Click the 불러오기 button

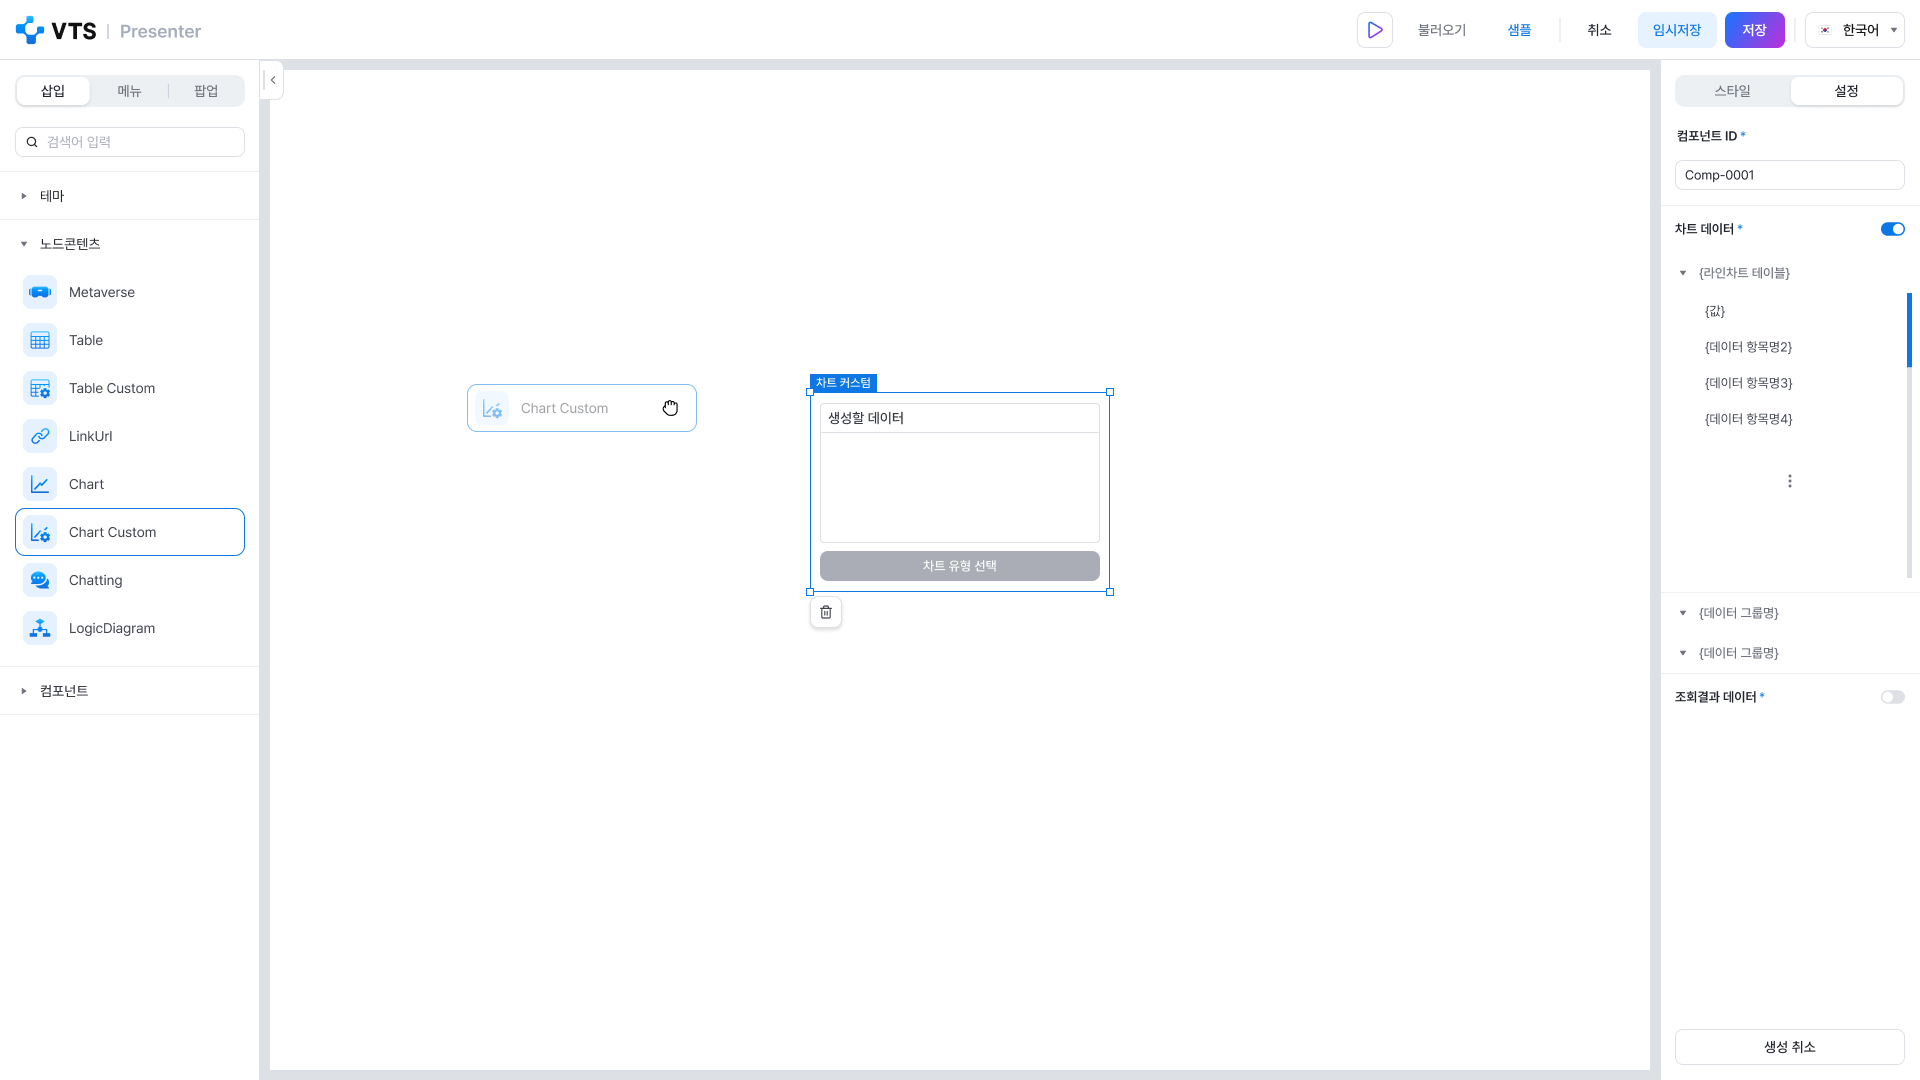click(1442, 30)
